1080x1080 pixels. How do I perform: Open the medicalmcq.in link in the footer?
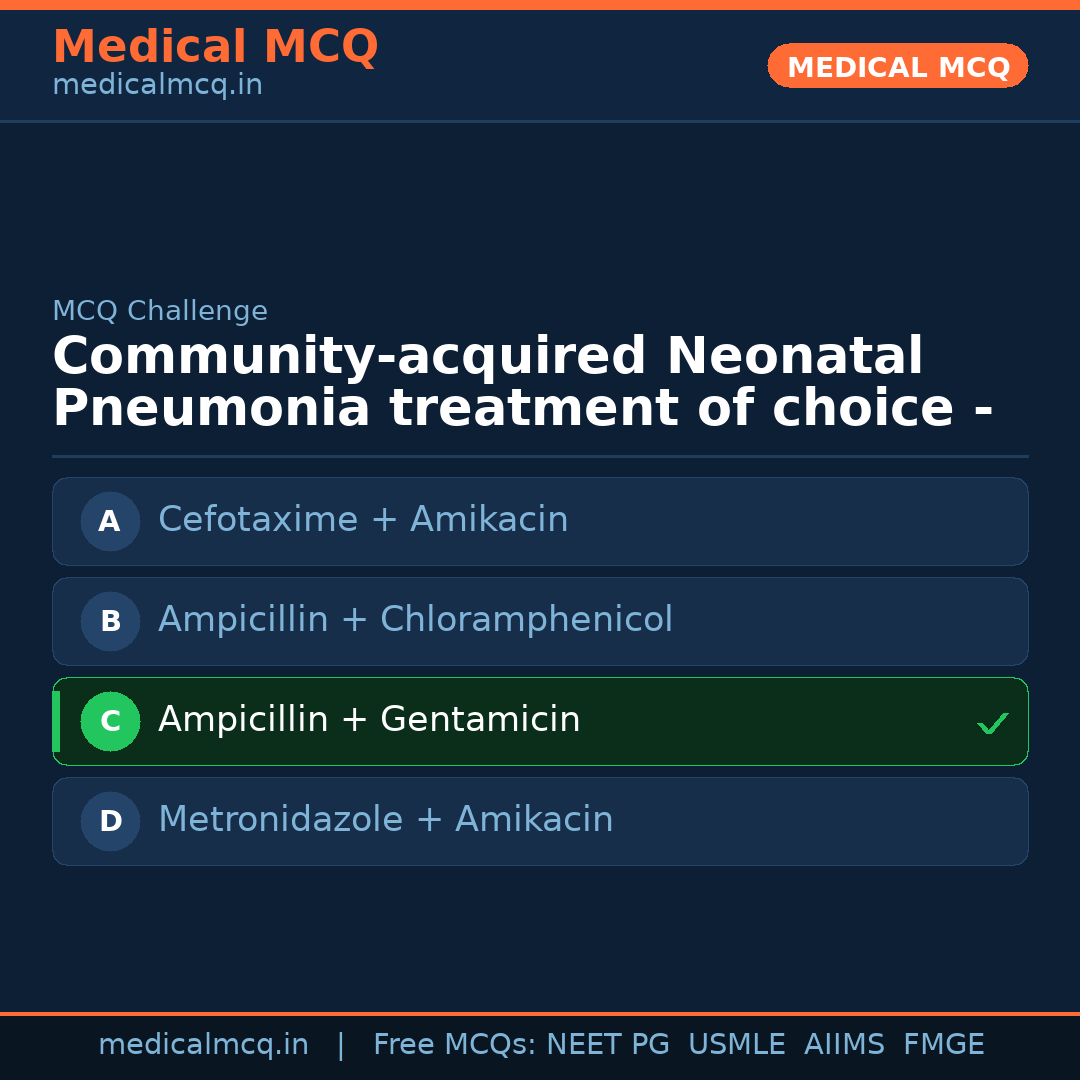(203, 1045)
